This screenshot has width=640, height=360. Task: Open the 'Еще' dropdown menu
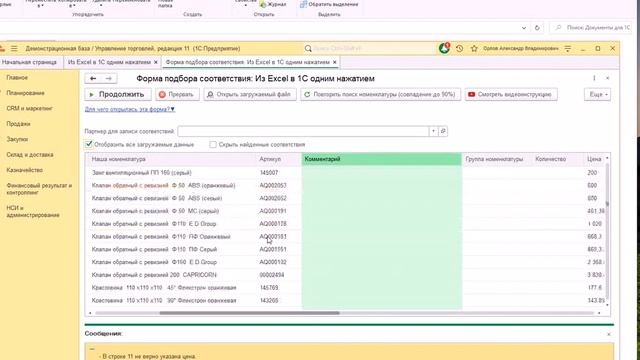(x=598, y=94)
